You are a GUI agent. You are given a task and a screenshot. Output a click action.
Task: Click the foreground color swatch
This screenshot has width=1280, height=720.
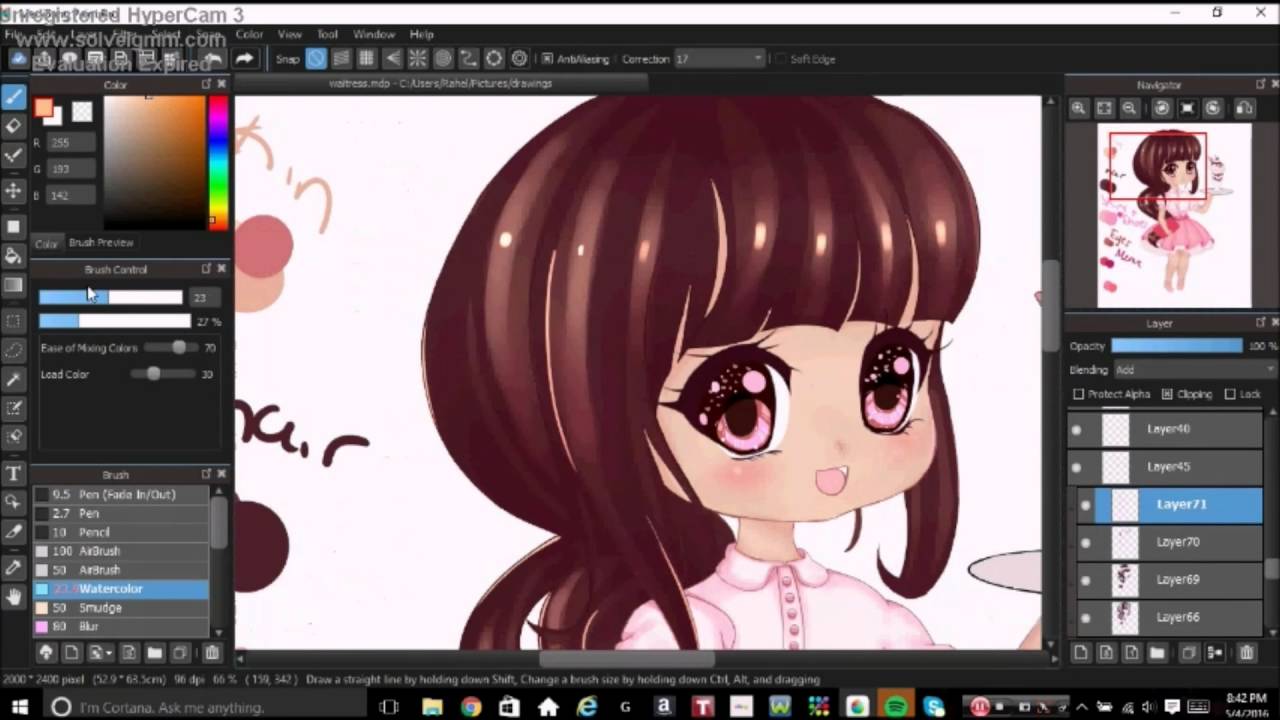click(x=42, y=107)
